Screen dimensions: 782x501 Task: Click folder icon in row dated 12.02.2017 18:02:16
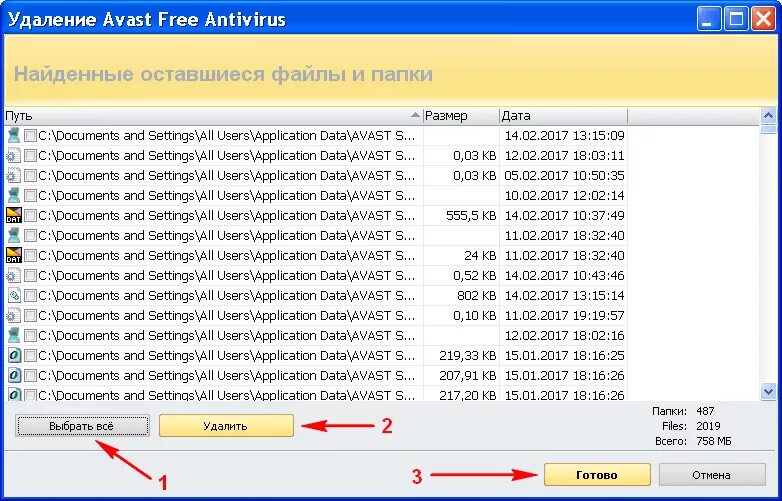[x=13, y=335]
